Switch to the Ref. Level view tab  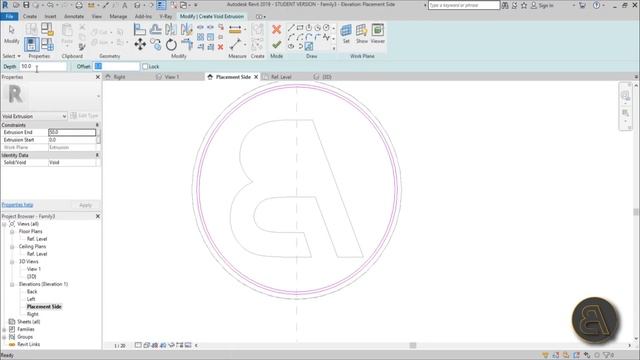281,77
